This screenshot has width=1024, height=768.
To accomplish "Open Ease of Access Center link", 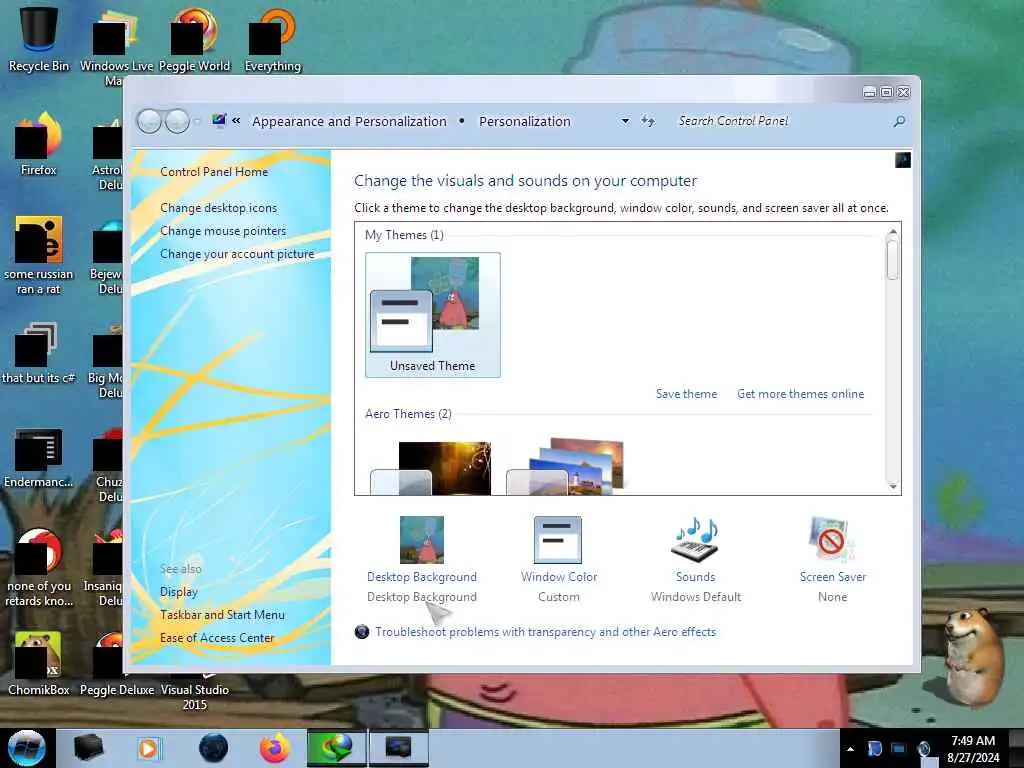I will [217, 638].
